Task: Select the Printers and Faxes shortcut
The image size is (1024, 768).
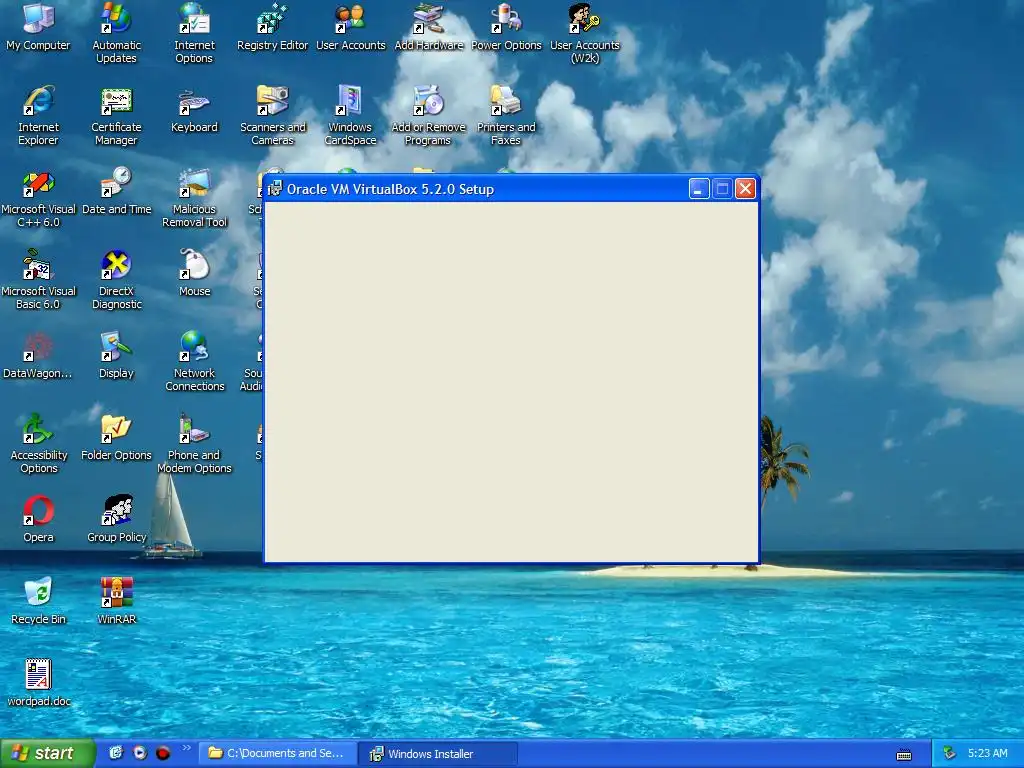Action: [x=506, y=116]
